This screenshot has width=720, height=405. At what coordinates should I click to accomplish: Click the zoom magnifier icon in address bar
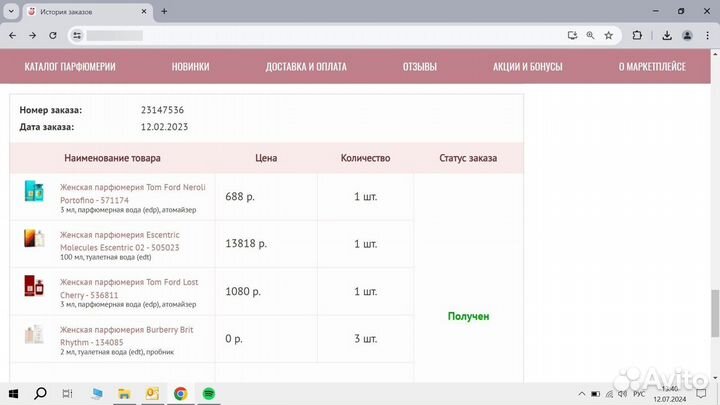tap(590, 35)
